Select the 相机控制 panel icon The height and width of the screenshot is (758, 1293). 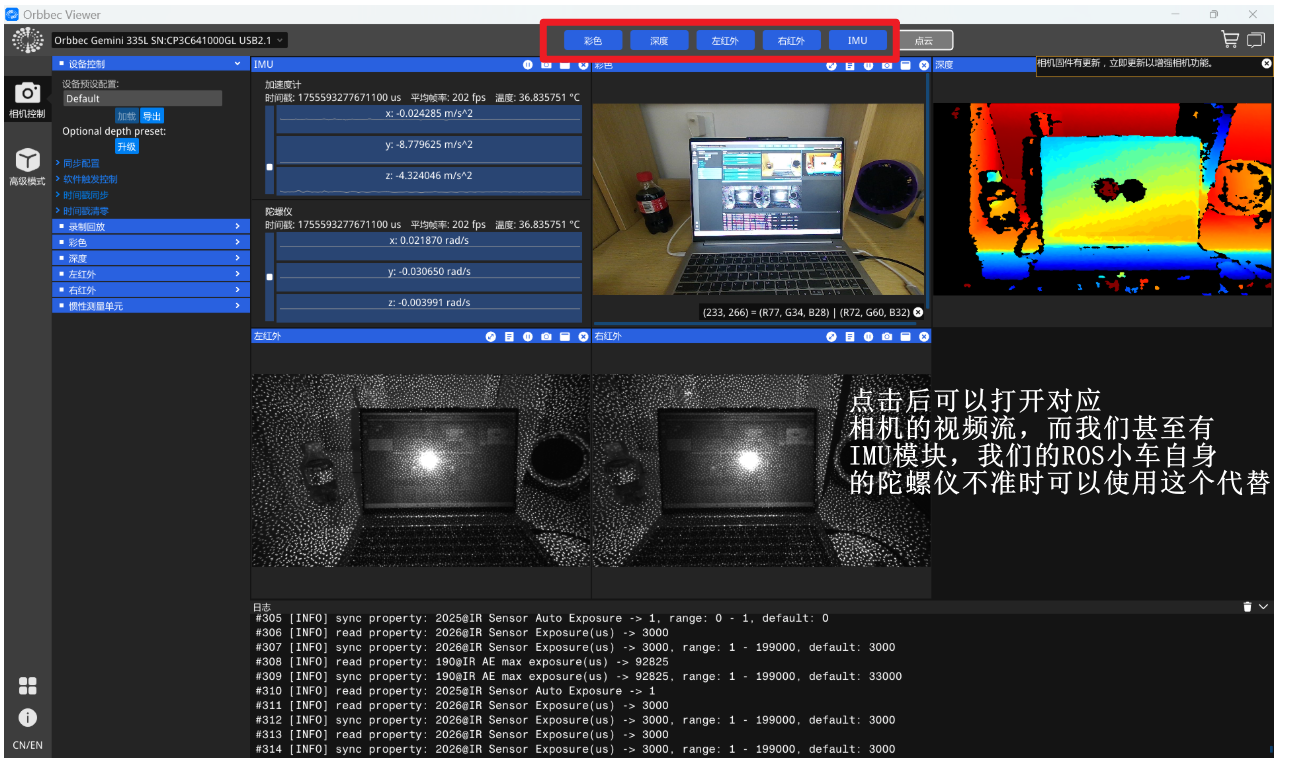[x=27, y=95]
